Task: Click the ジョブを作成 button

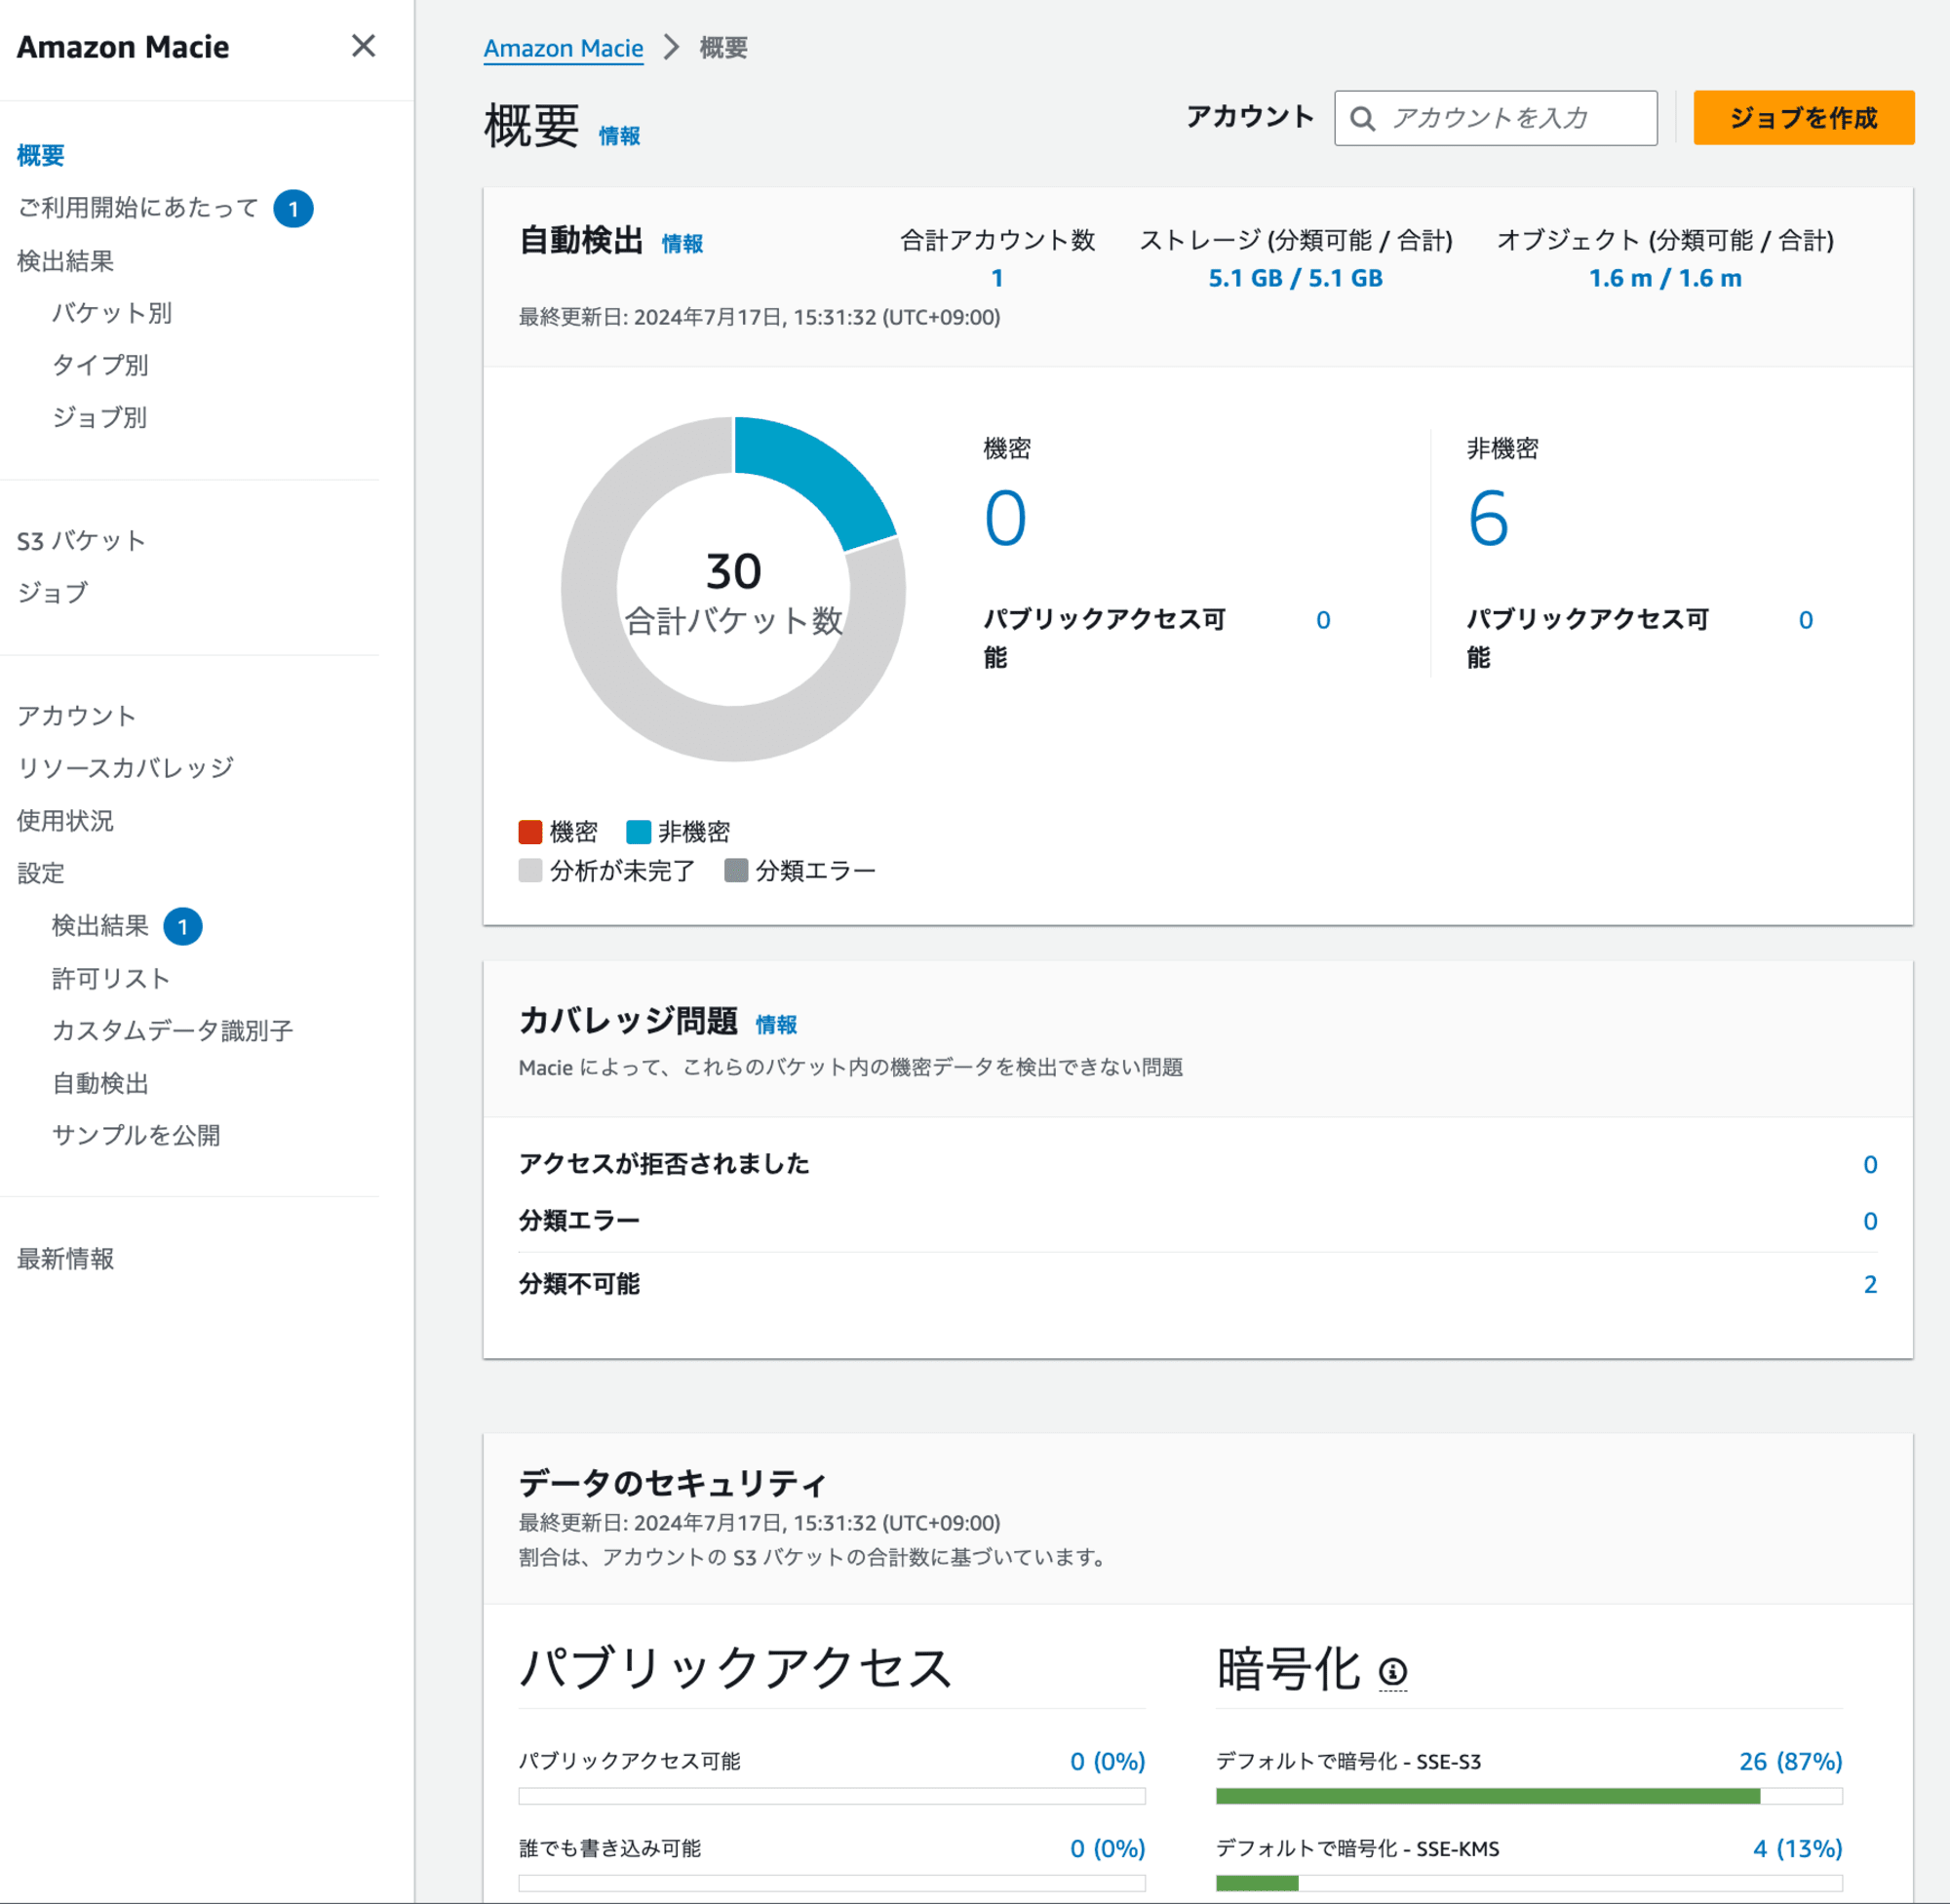Action: [x=1803, y=118]
